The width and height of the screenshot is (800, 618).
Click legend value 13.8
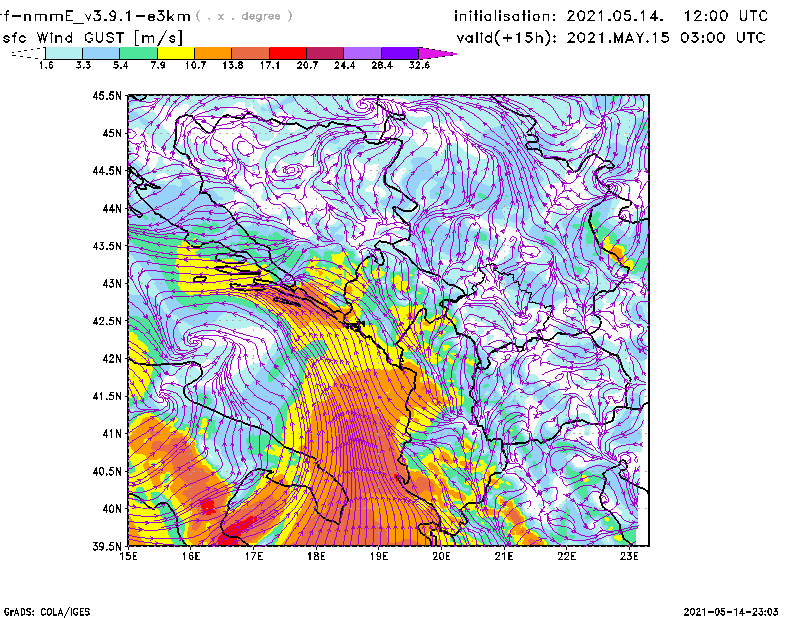click(233, 65)
